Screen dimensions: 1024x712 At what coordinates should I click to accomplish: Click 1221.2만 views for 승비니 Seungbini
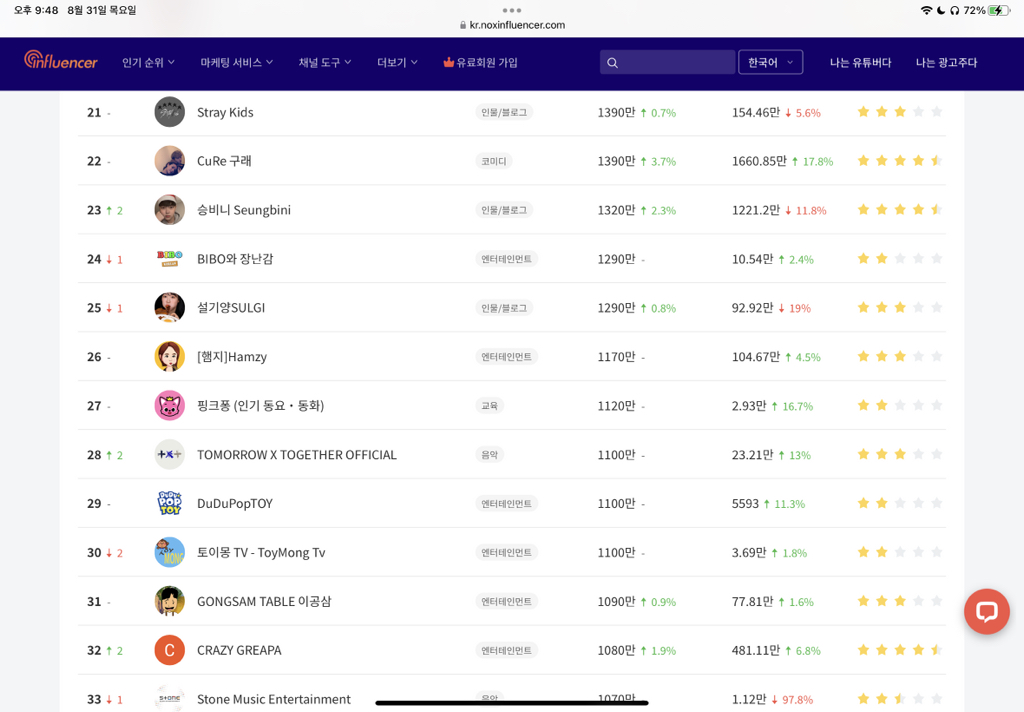[x=756, y=210]
